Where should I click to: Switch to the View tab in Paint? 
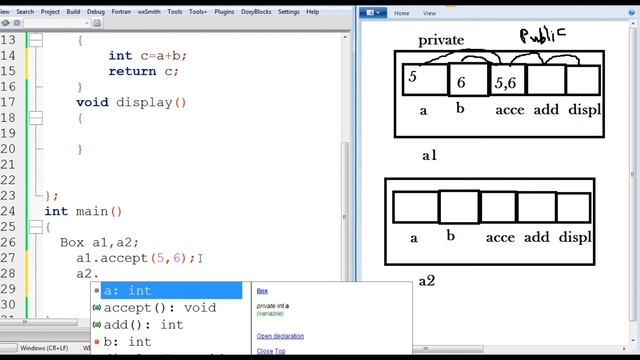(429, 13)
